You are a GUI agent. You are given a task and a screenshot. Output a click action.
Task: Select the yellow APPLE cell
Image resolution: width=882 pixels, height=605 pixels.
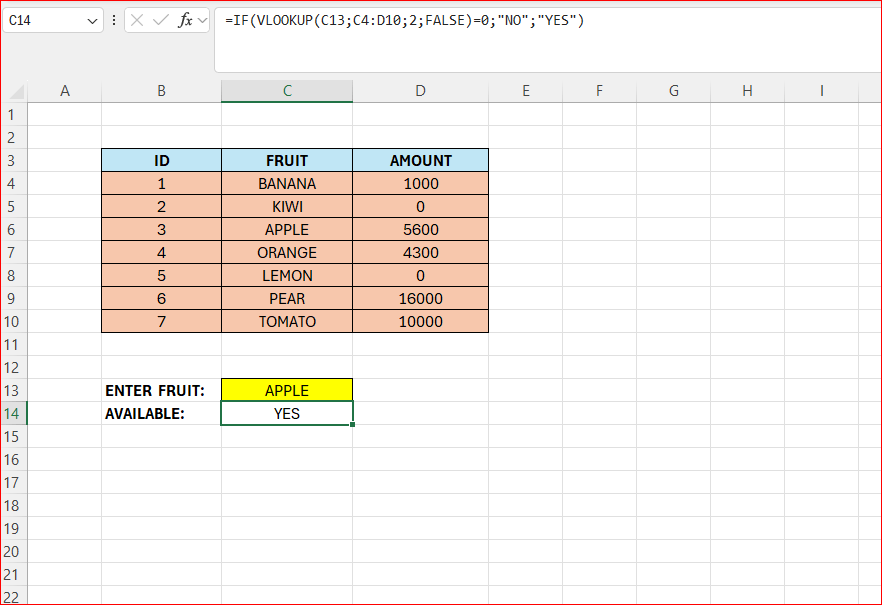(x=286, y=390)
